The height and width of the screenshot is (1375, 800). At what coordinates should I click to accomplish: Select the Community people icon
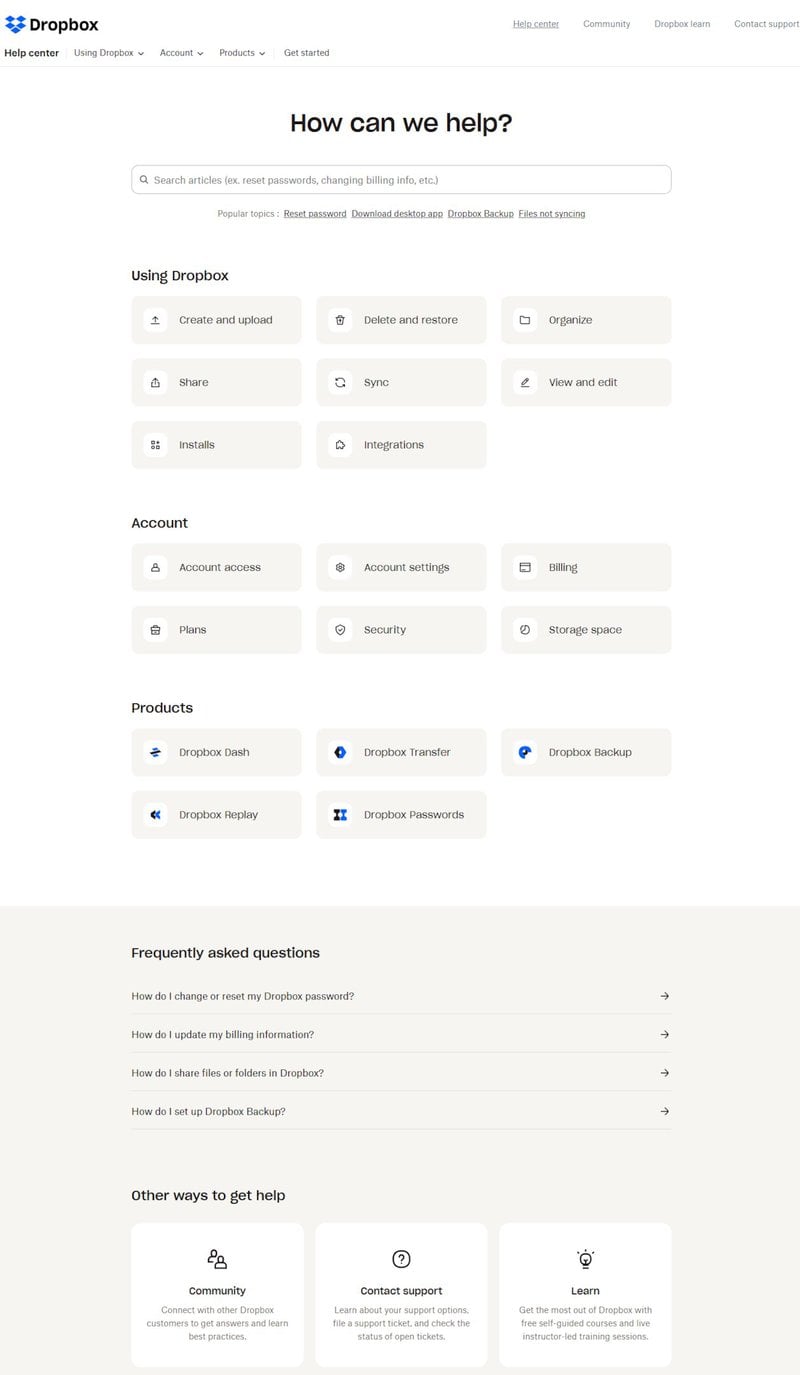pyautogui.click(x=216, y=1258)
